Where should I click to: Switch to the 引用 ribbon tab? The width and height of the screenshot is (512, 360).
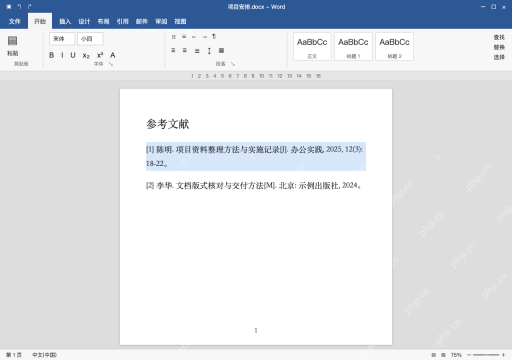click(122, 21)
